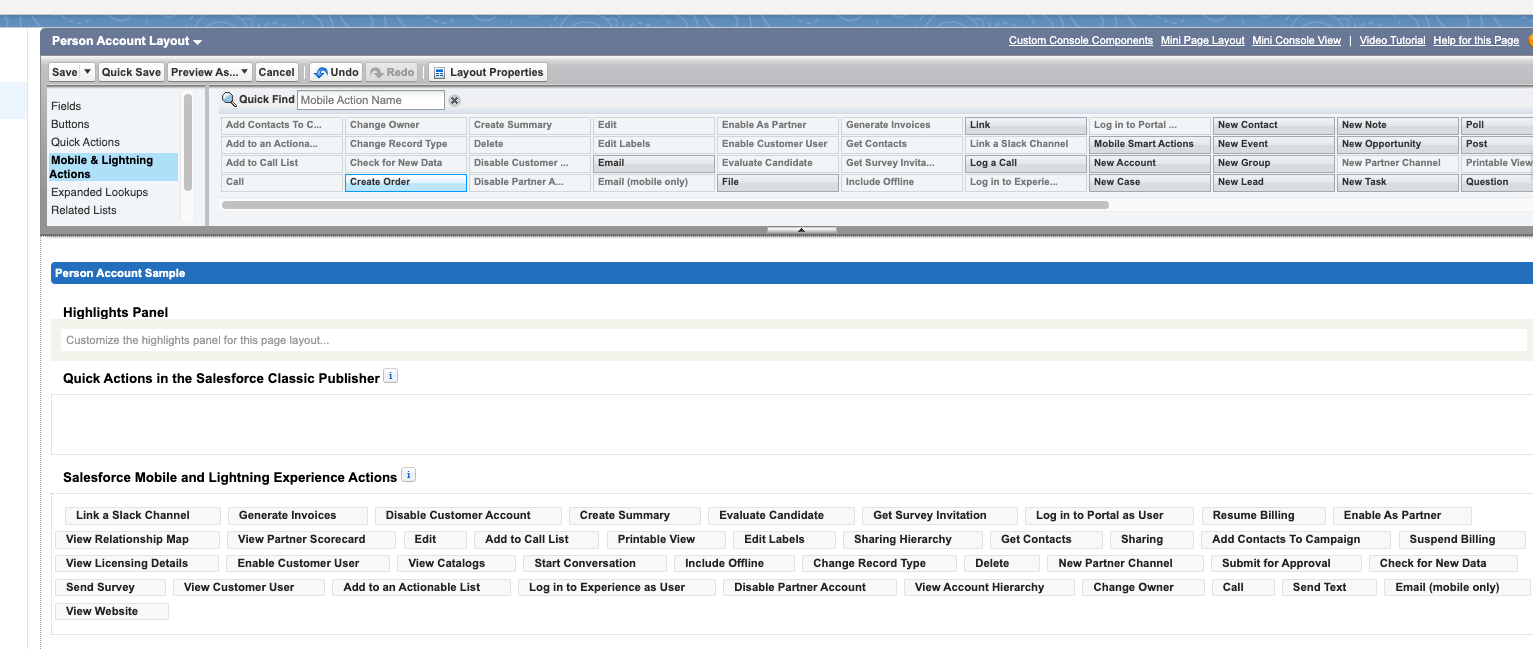The height and width of the screenshot is (649, 1533).
Task: Click the Start Conversation layout action
Action: point(594,563)
